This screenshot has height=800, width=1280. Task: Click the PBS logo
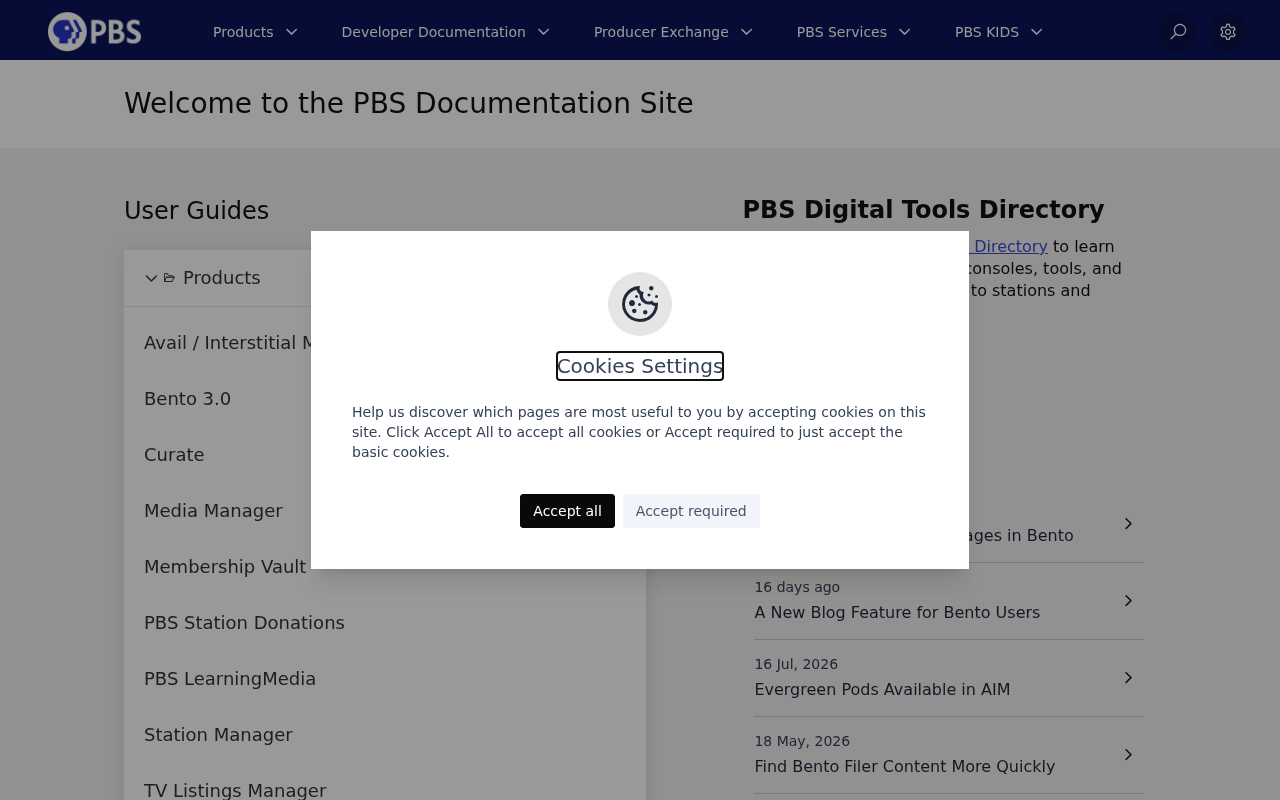(x=95, y=32)
